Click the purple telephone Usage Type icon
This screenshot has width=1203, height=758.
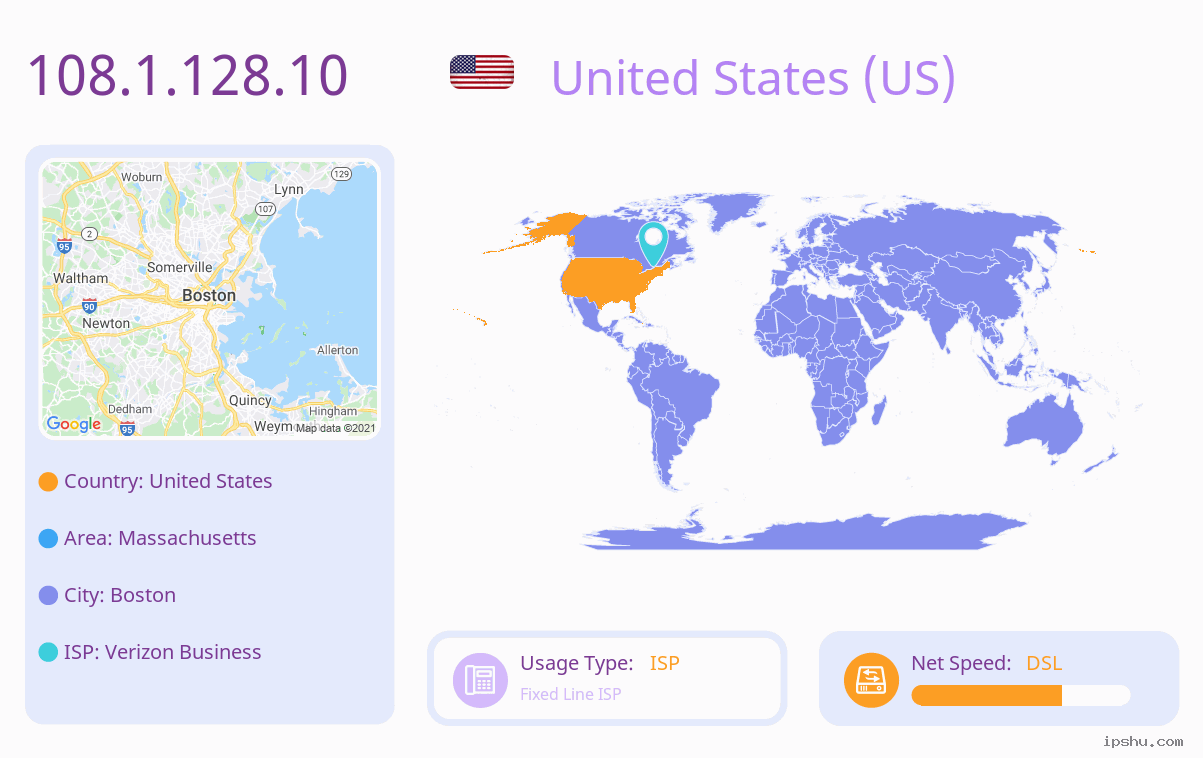click(x=481, y=680)
